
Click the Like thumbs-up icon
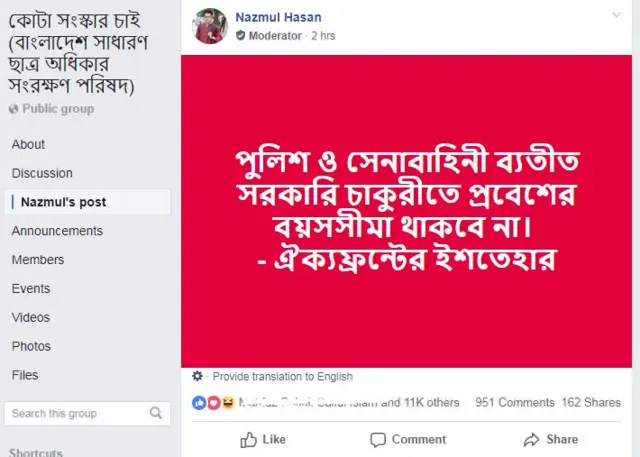tap(249, 440)
